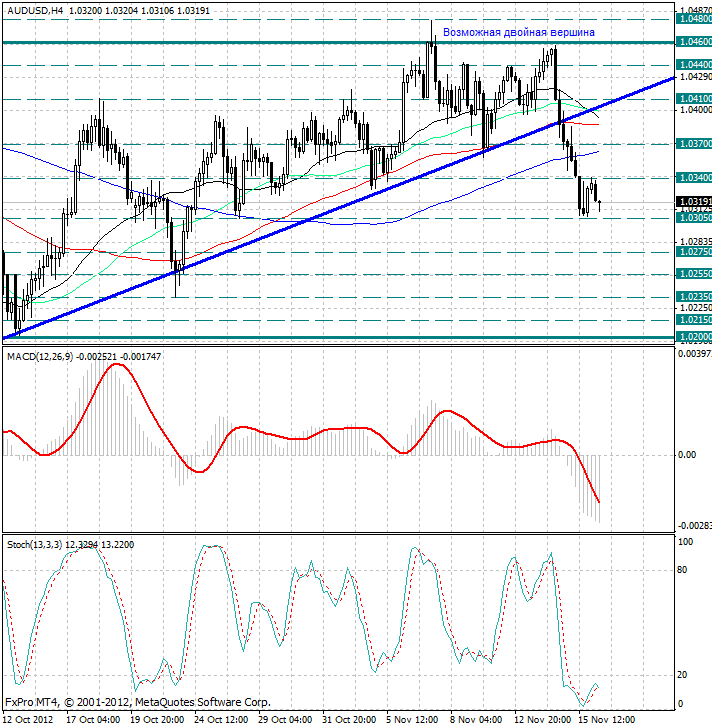
Task: Select the '19 Oct 20:00' time label
Action: 157,720
